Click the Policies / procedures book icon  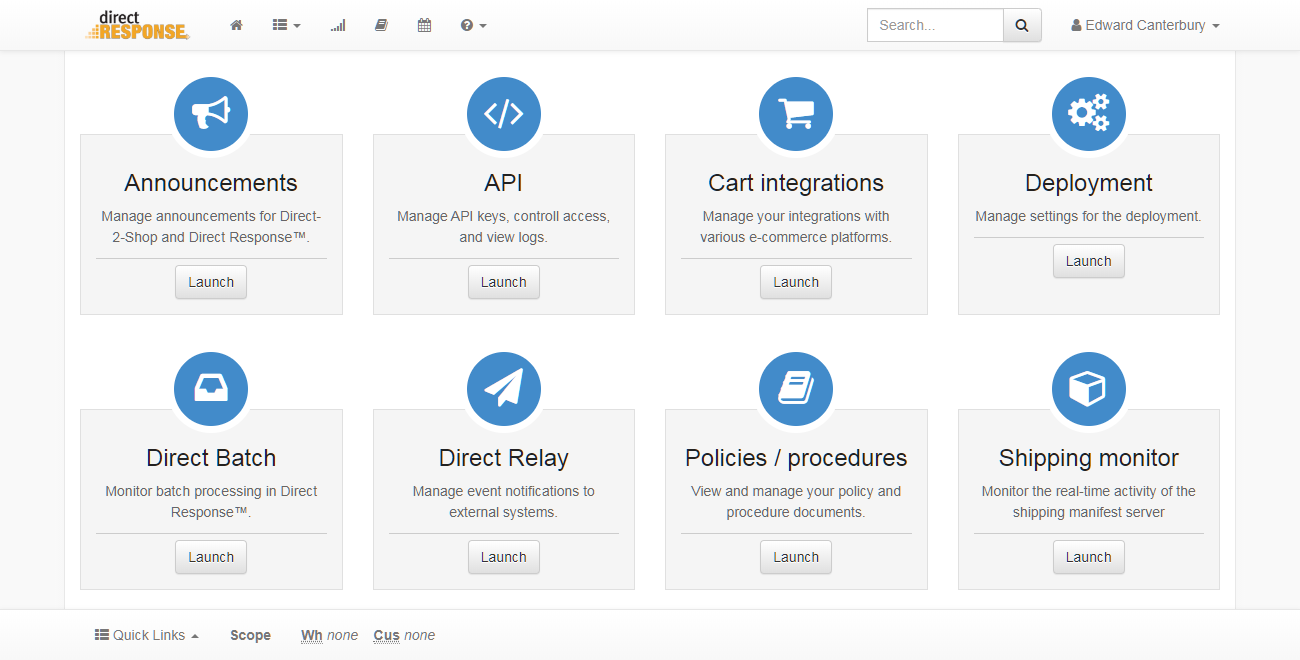[x=796, y=389]
